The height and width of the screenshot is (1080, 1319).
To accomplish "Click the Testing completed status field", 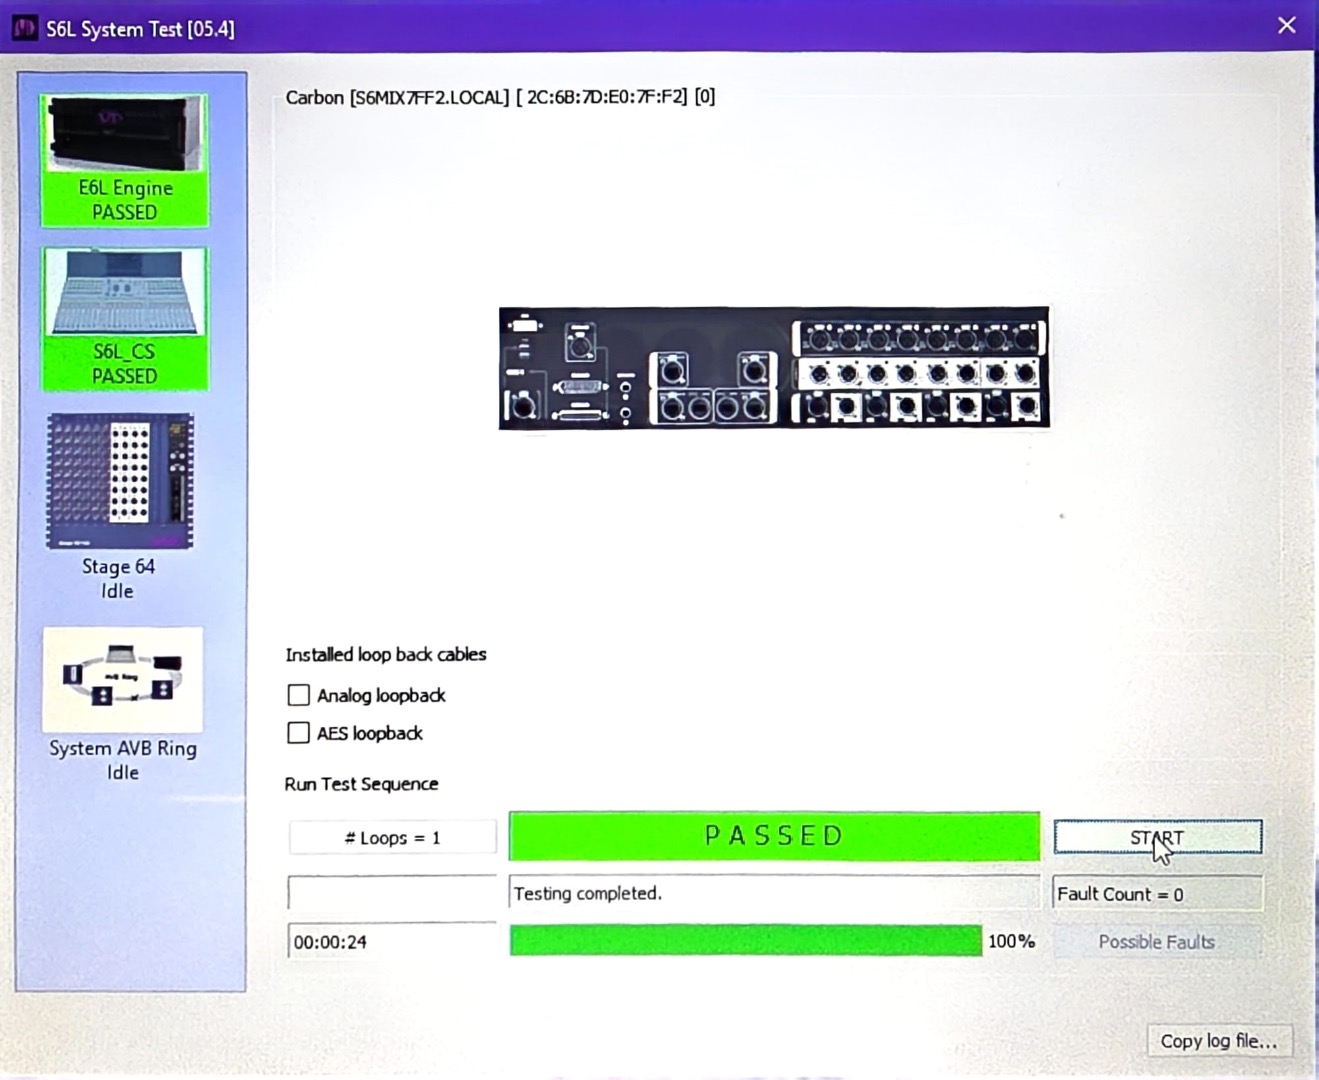I will click(774, 893).
